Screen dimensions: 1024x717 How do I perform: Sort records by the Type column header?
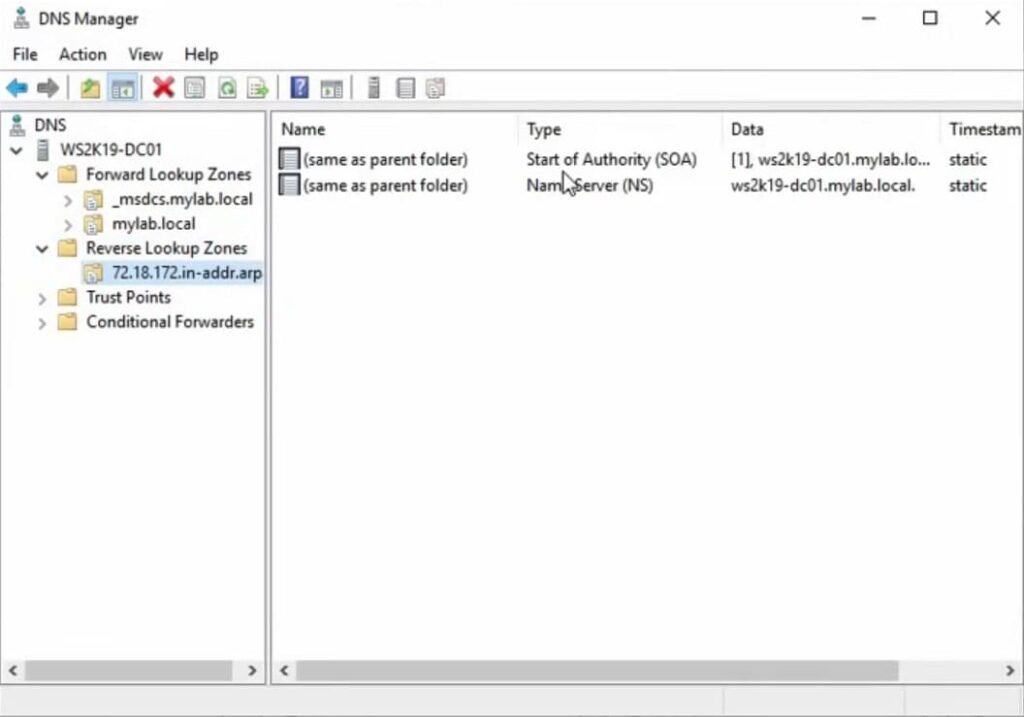click(544, 129)
